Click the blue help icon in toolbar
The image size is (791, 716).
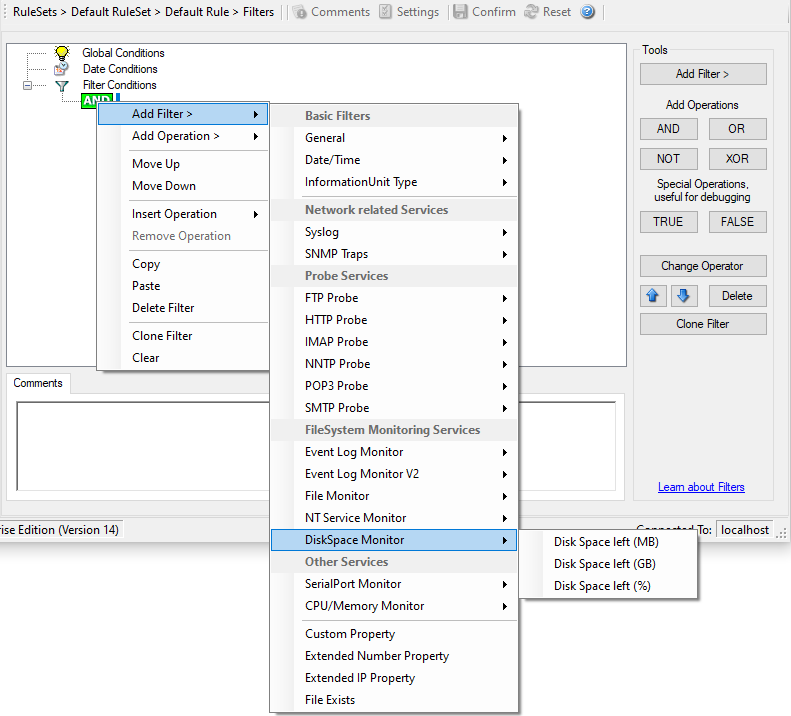pos(588,12)
